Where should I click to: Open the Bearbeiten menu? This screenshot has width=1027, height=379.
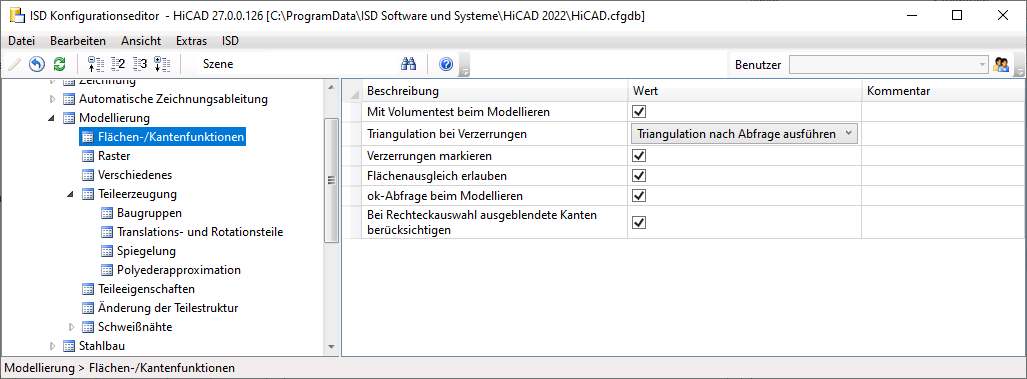tap(78, 41)
